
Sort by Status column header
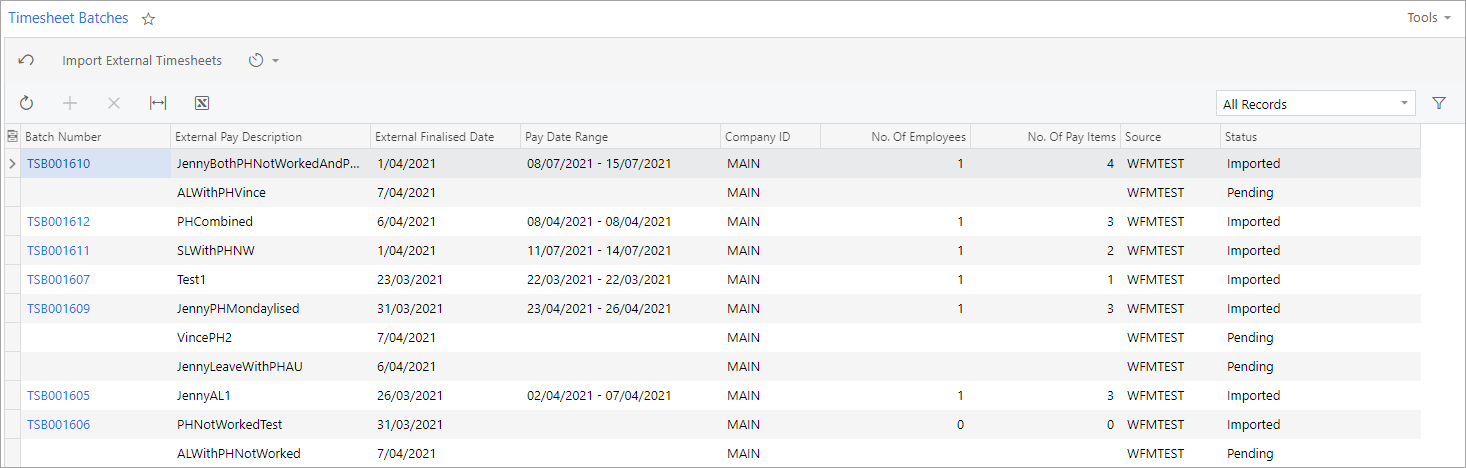(1241, 137)
